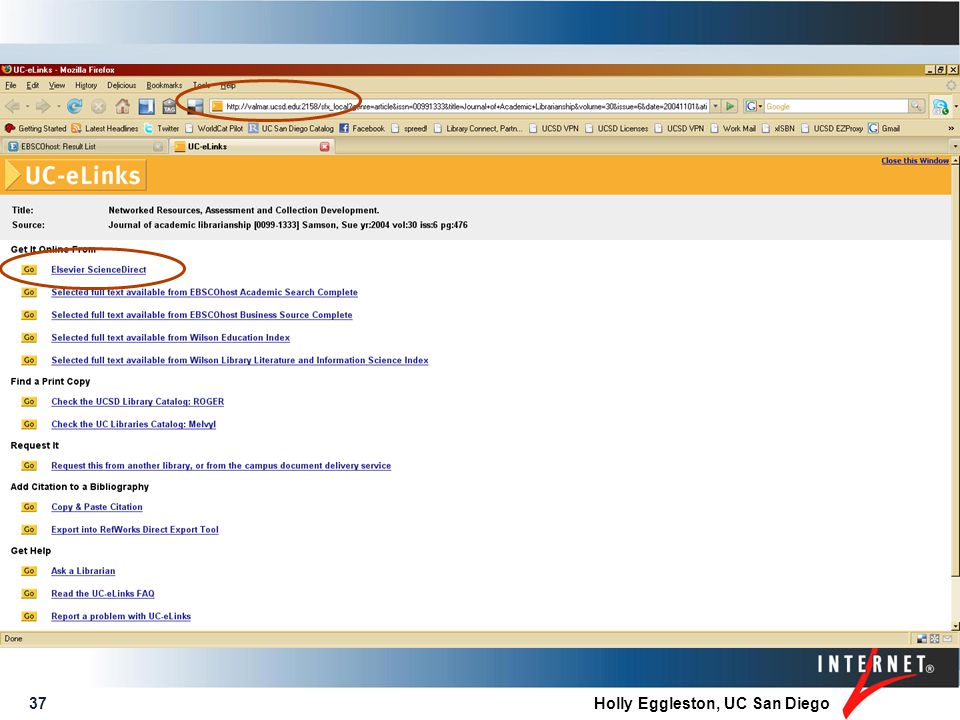The width and height of the screenshot is (960, 720).
Task: Go back with the Back arrow
Action: click(x=12, y=107)
